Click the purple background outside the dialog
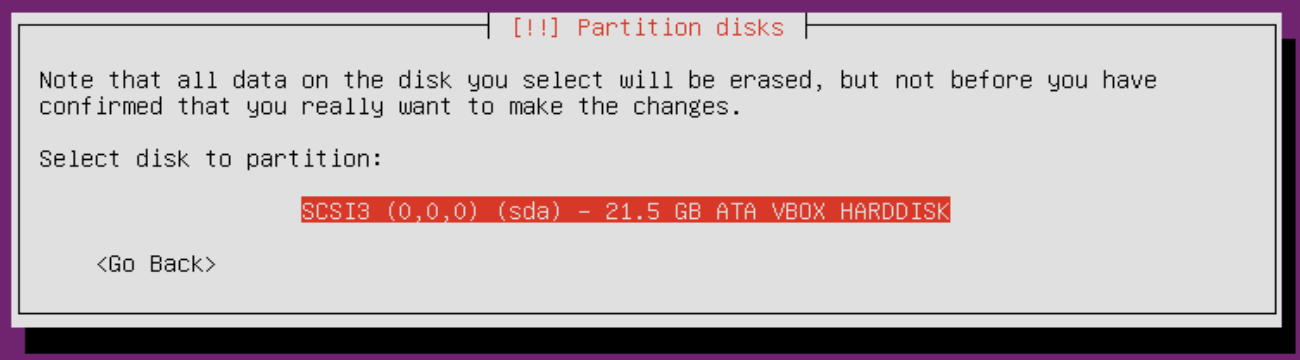Screen dimensions: 1300x360 tap(6, 180)
